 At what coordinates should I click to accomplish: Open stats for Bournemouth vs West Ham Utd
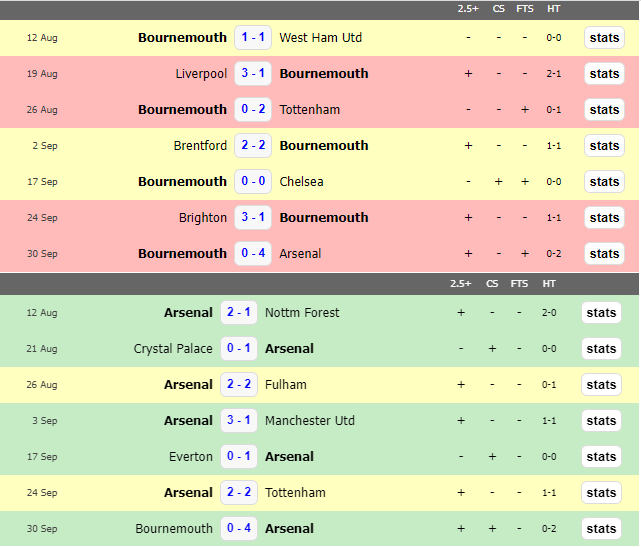[x=604, y=38]
